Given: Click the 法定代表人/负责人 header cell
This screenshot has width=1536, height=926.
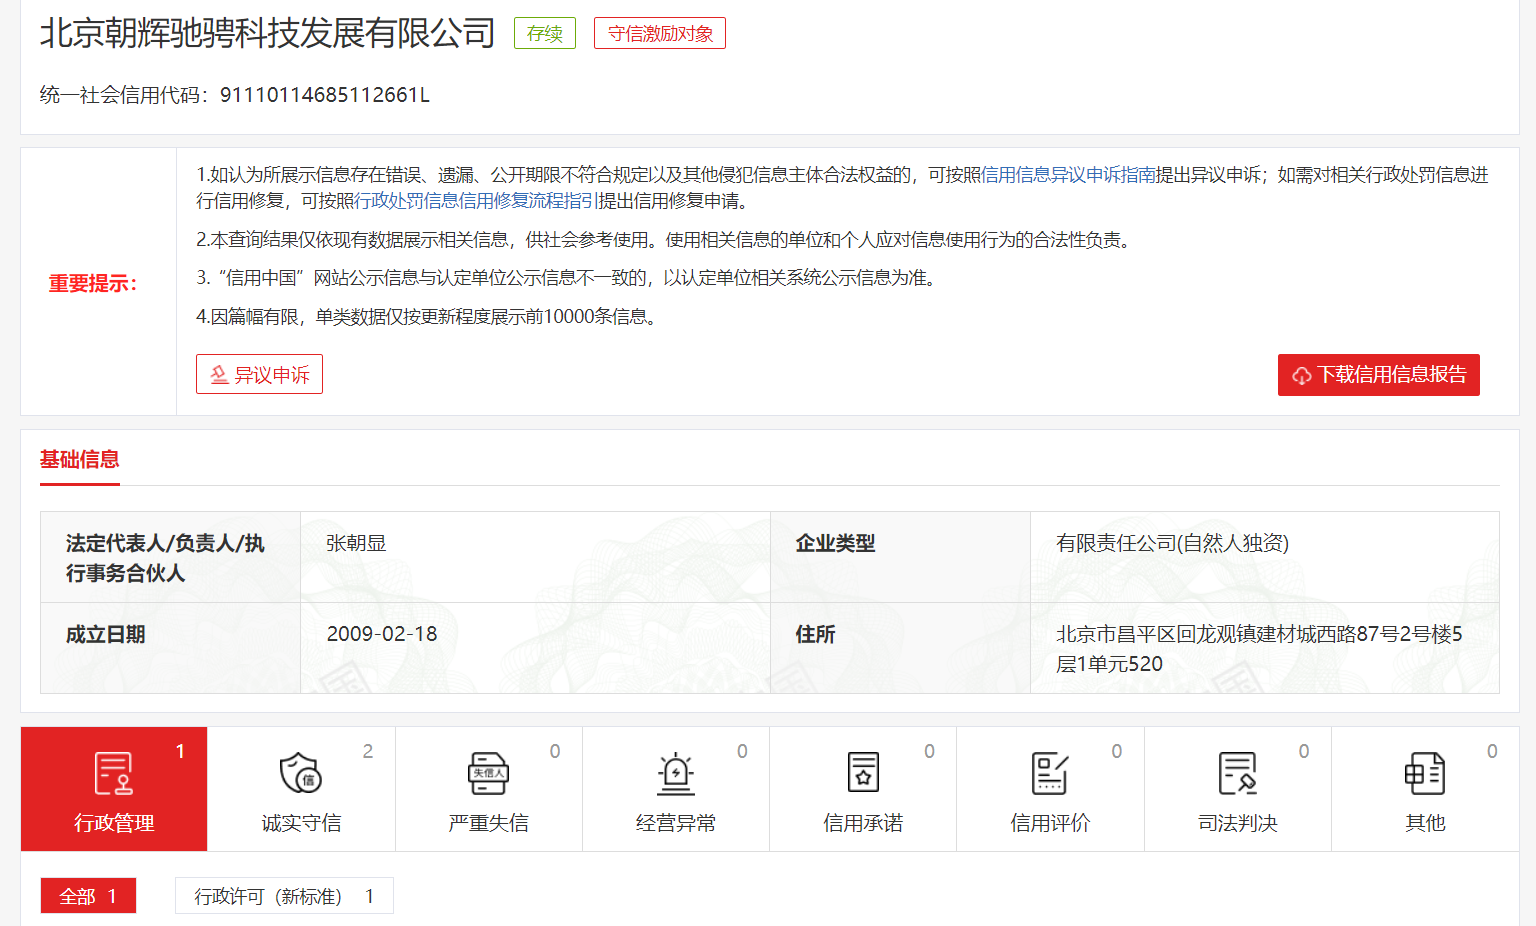Looking at the screenshot, I should (170, 557).
